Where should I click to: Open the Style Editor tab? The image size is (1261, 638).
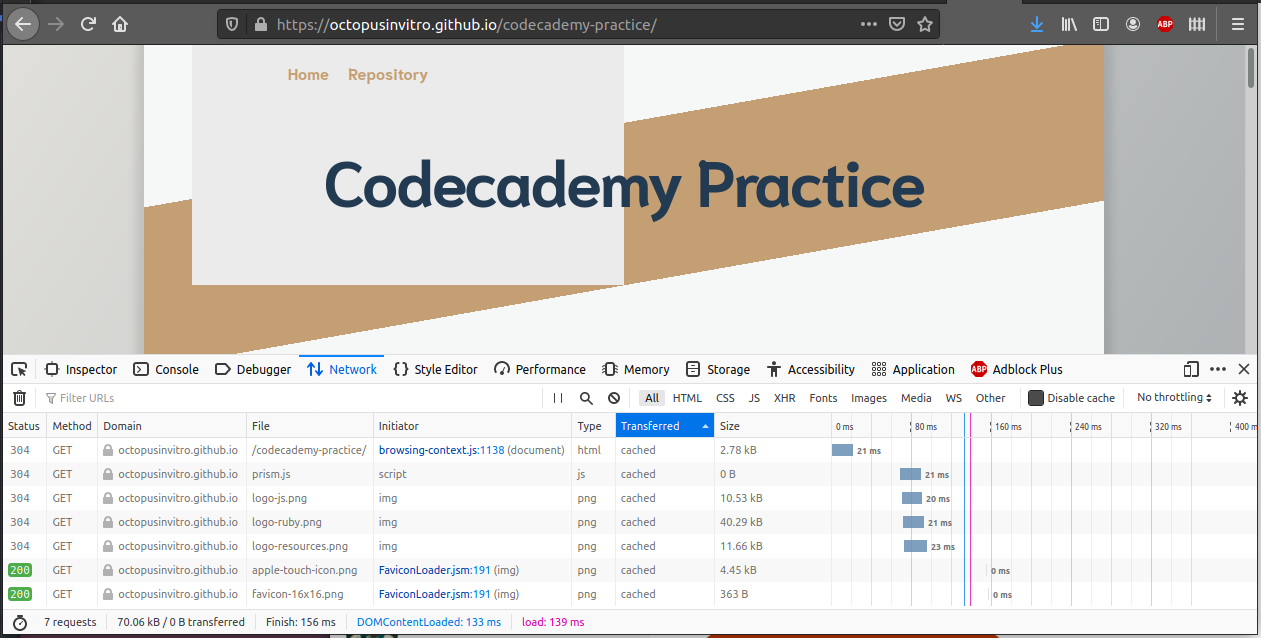(x=435, y=369)
